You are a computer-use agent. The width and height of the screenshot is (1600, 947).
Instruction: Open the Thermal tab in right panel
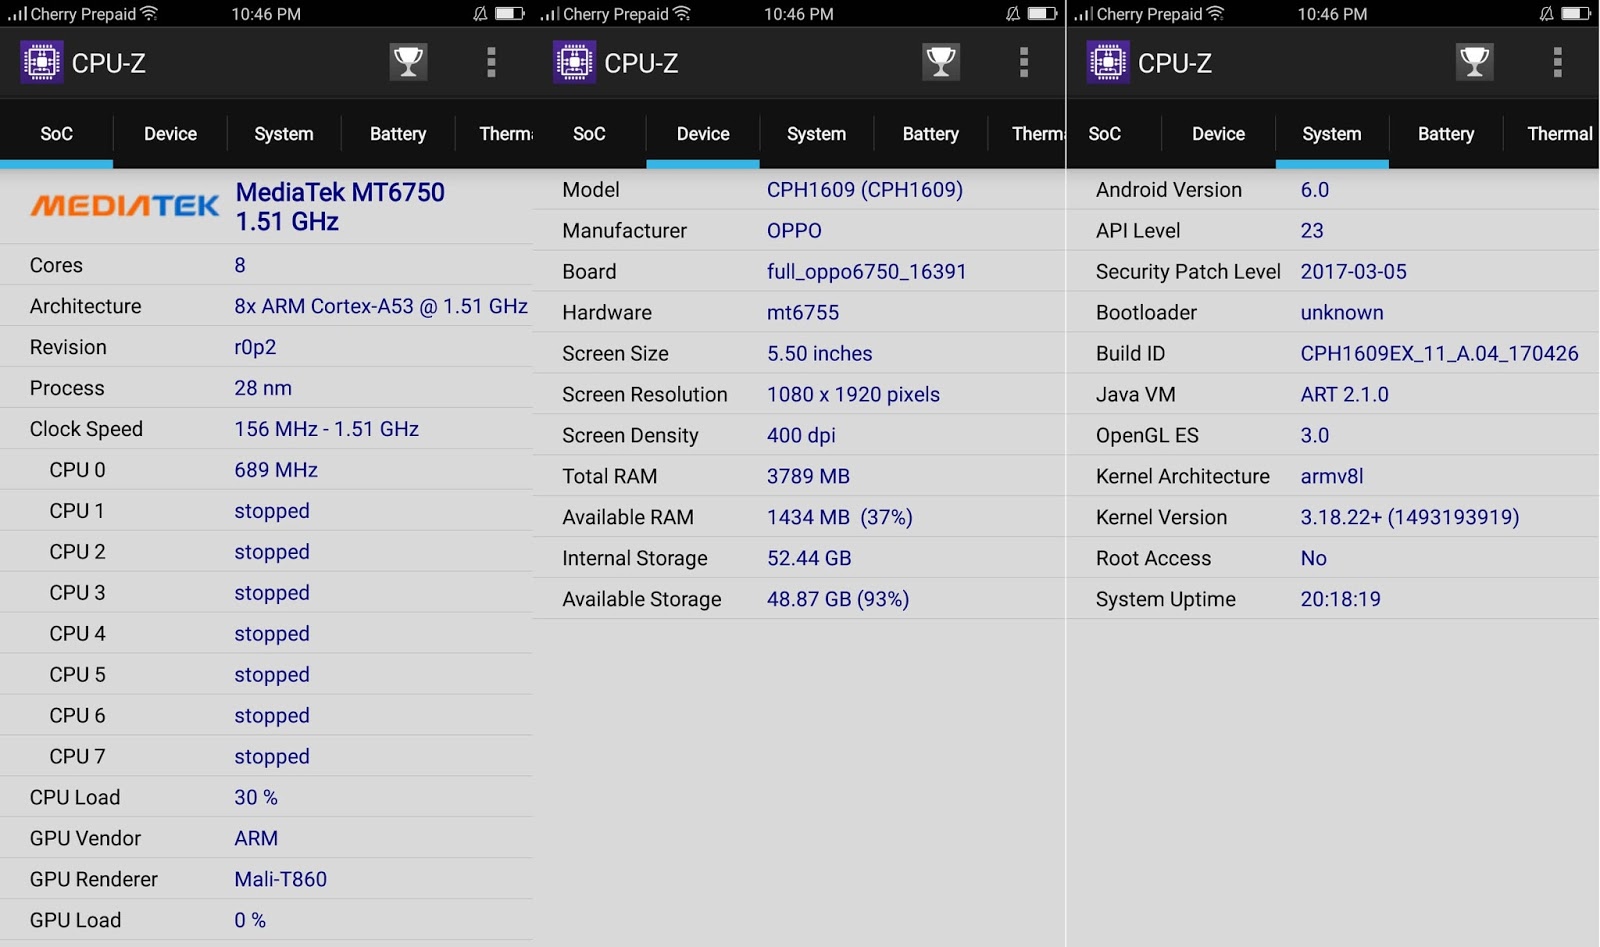[x=1558, y=134]
